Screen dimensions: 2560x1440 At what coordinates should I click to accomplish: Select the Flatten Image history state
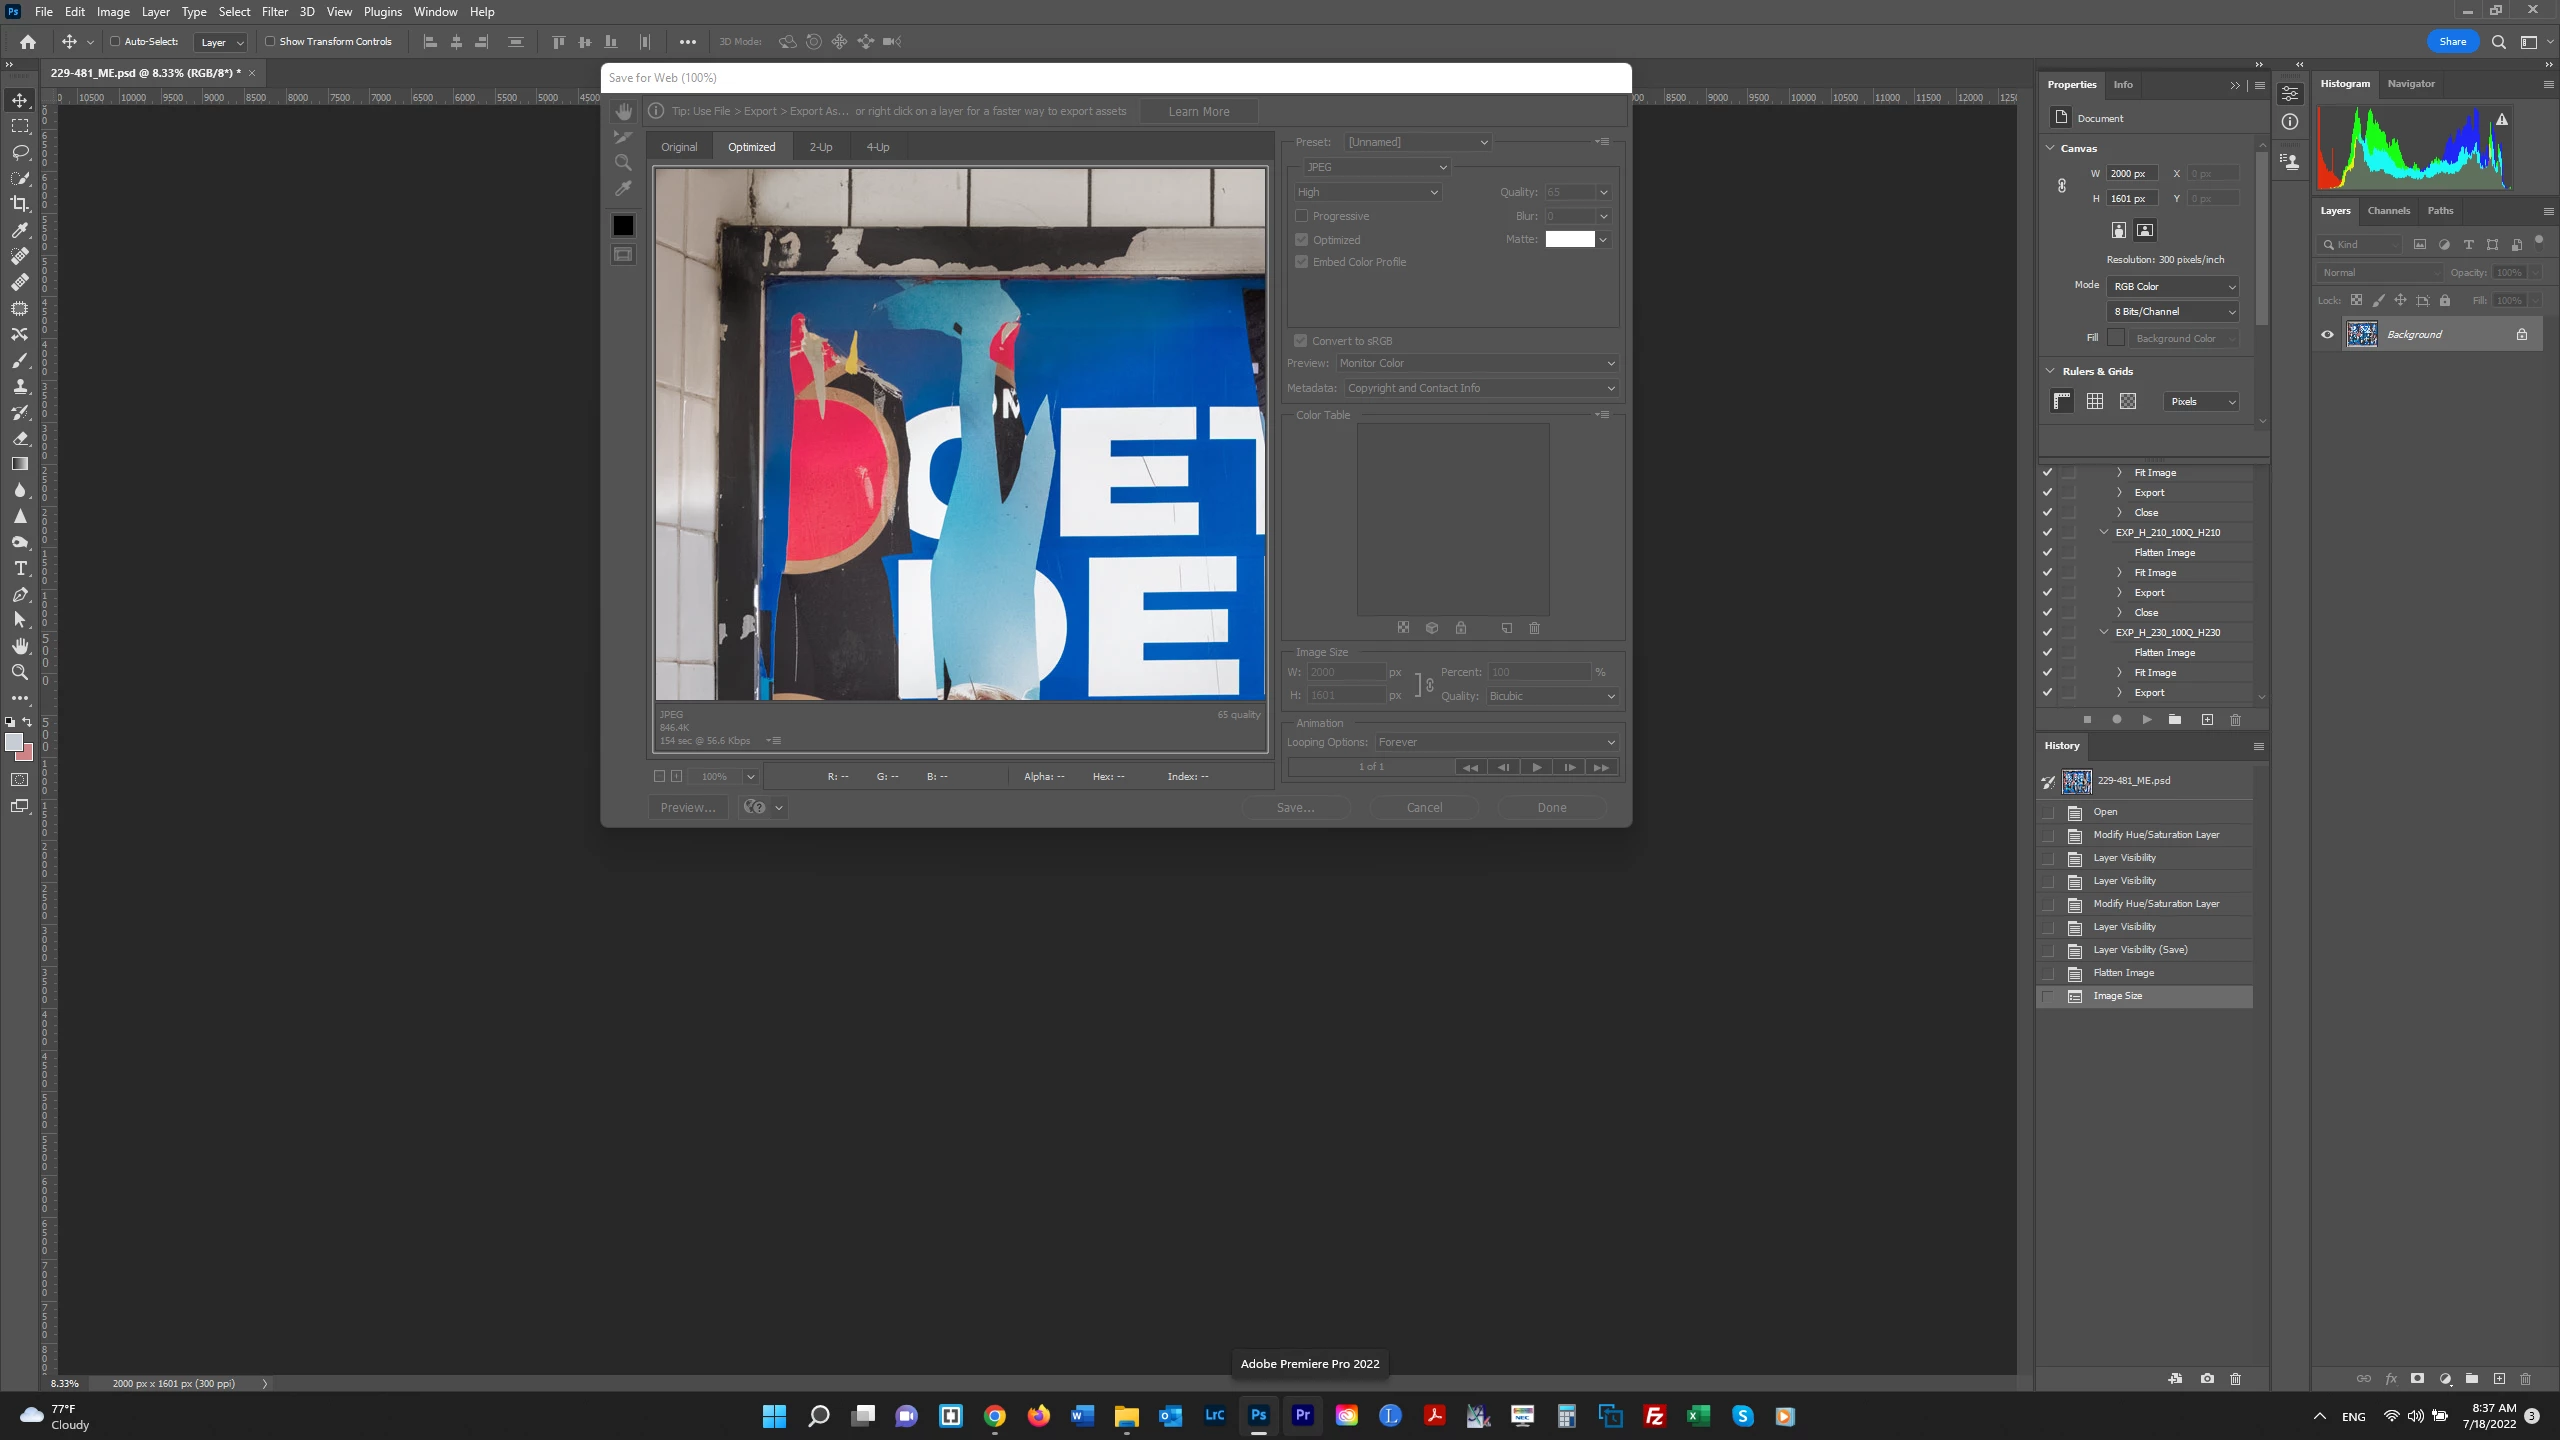click(2123, 973)
